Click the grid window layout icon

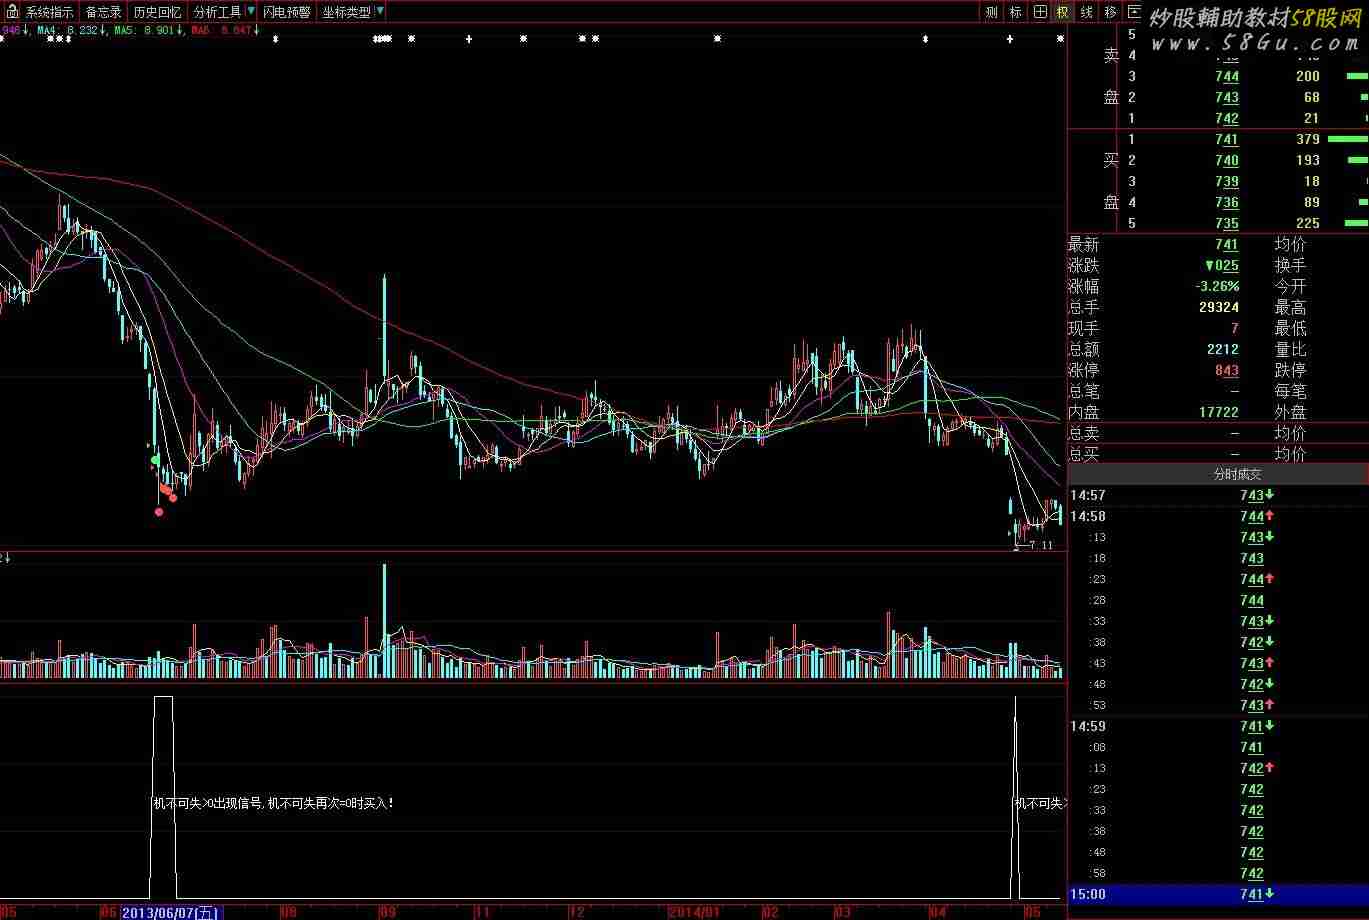1040,13
